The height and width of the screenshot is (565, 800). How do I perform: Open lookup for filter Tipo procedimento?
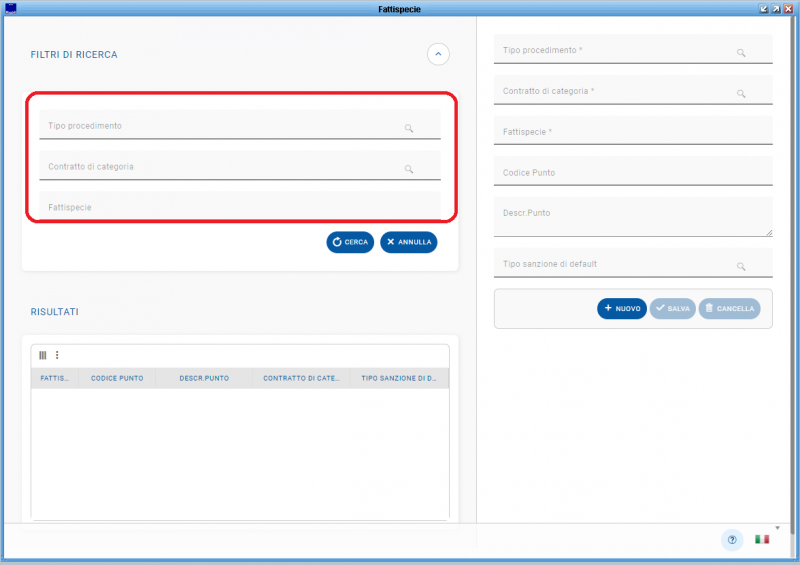click(409, 128)
